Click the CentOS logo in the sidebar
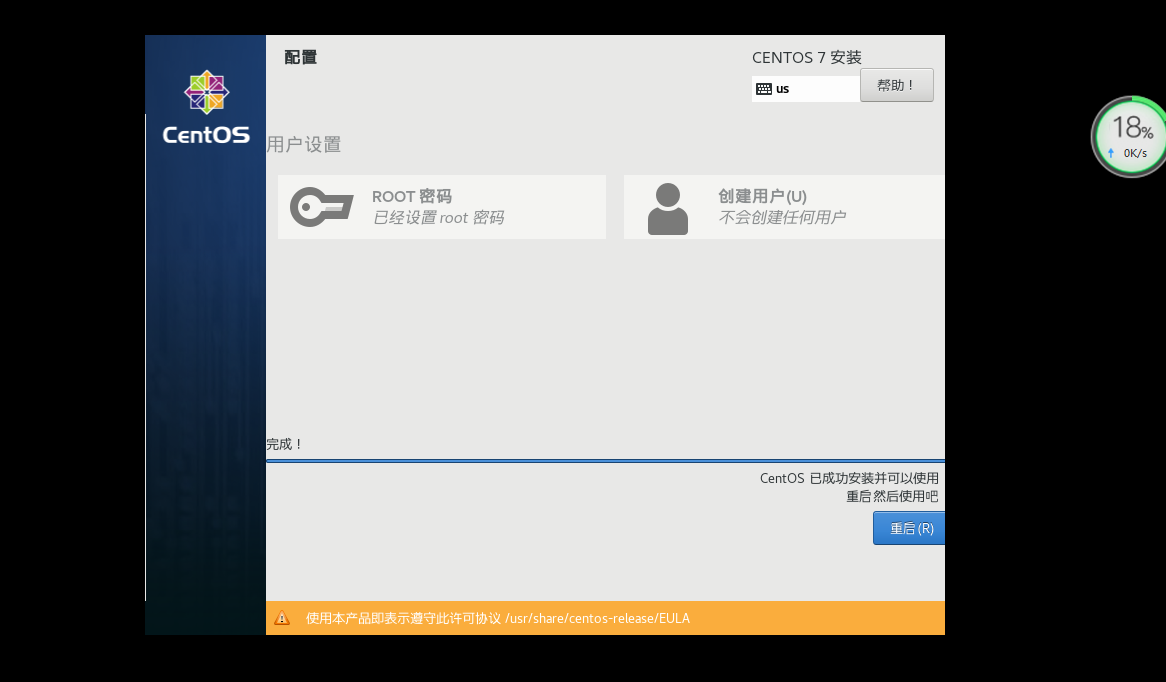The height and width of the screenshot is (682, 1166). pyautogui.click(x=206, y=107)
